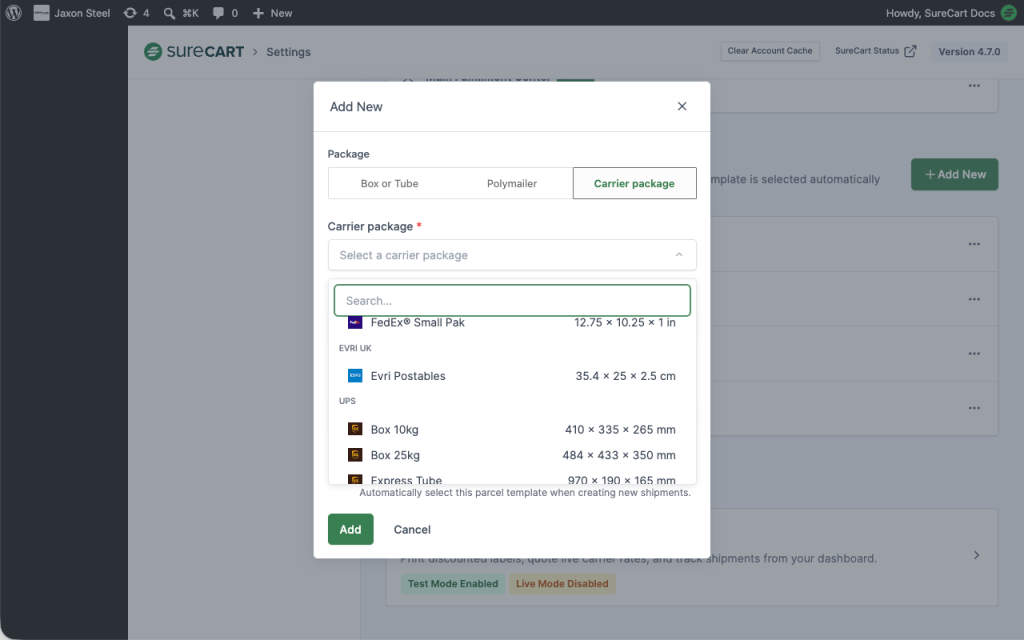Open the New content menu
Image resolution: width=1024 pixels, height=640 pixels.
coord(272,13)
